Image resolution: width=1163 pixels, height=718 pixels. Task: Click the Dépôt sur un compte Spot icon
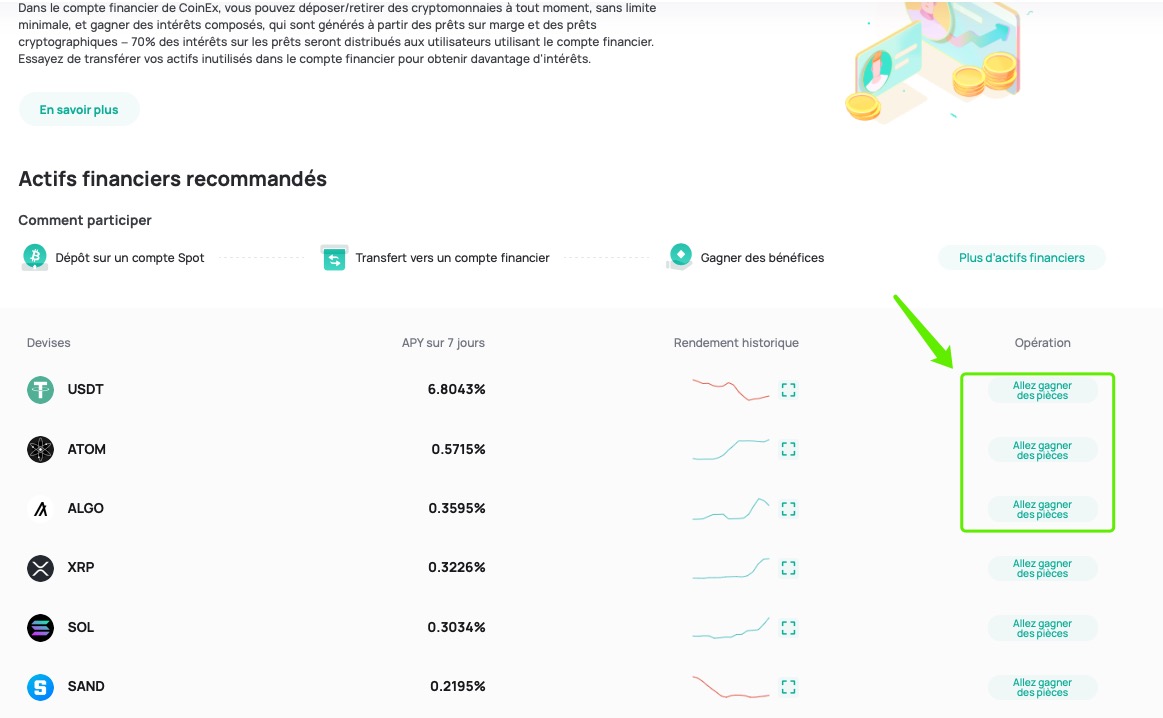tap(34, 257)
